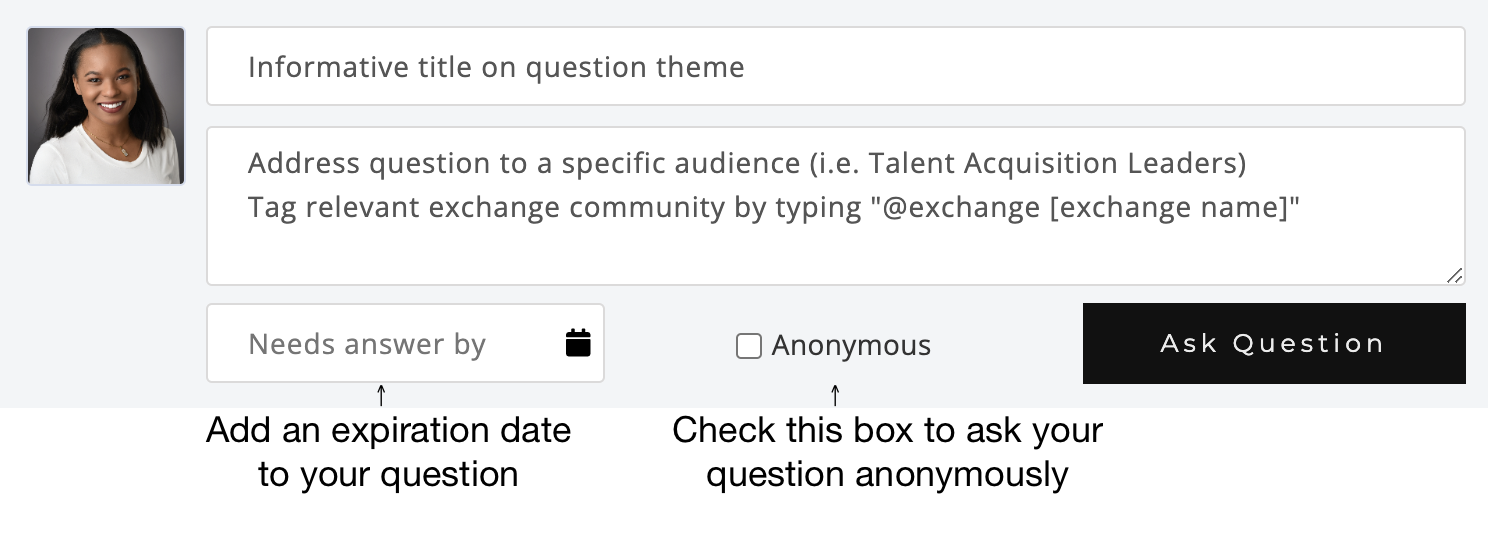
Task: Click the user profile photo
Action: 106,106
